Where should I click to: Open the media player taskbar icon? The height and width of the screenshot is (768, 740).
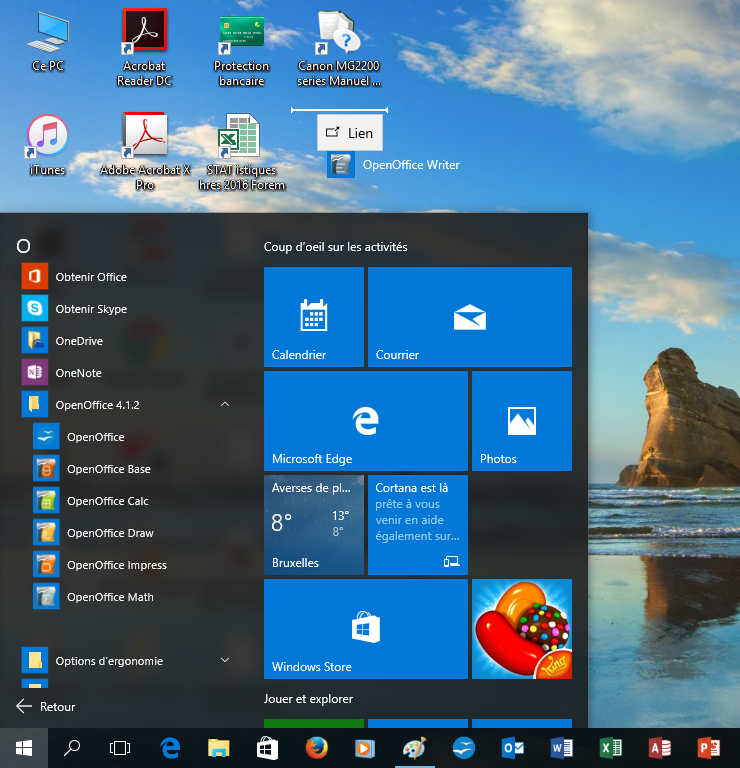pyautogui.click(x=365, y=748)
